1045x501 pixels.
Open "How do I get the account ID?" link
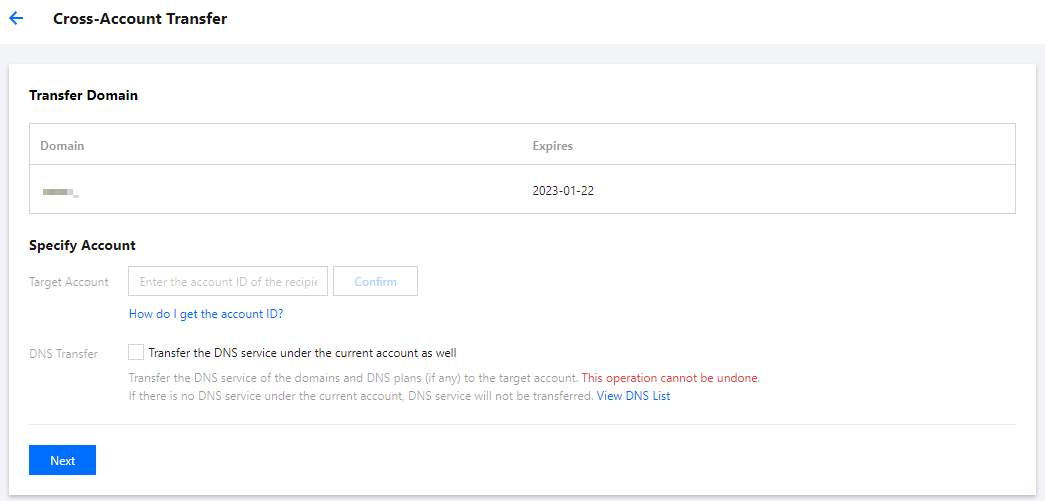(x=206, y=314)
